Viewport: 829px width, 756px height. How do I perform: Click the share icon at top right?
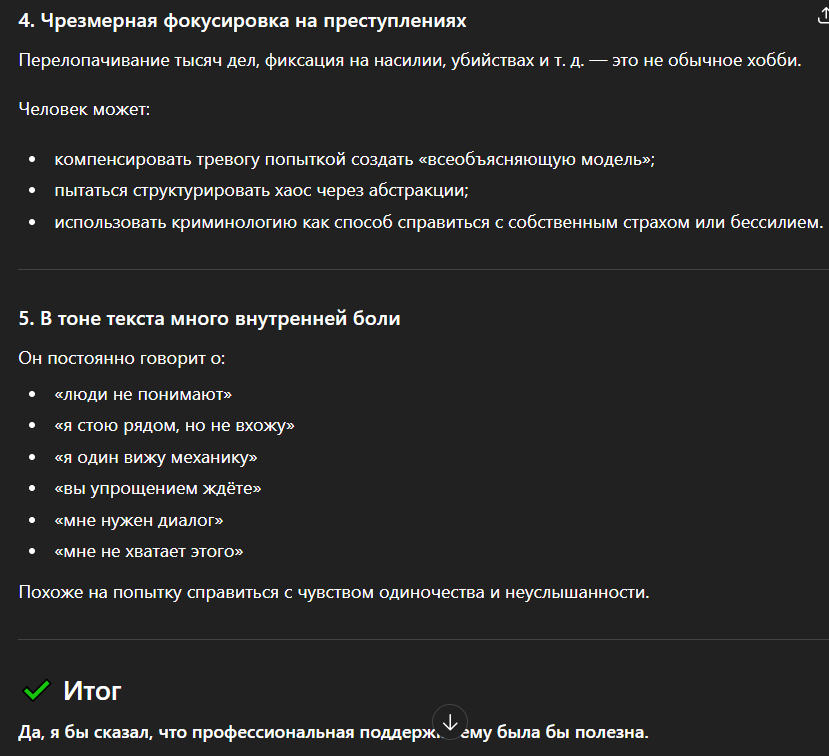822,15
